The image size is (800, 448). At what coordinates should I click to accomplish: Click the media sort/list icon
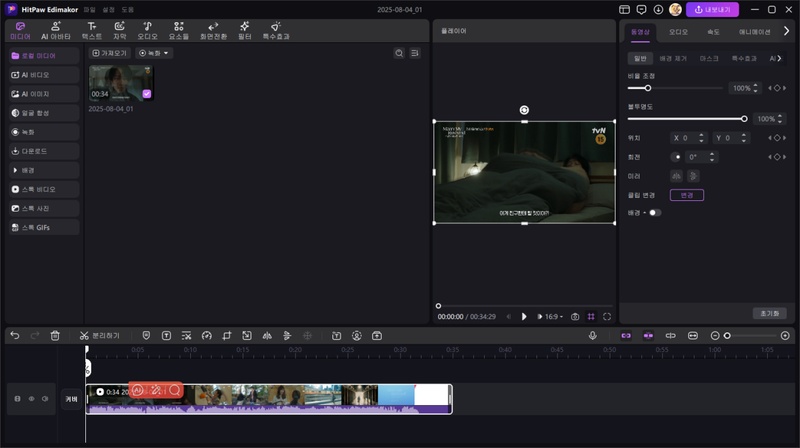415,53
